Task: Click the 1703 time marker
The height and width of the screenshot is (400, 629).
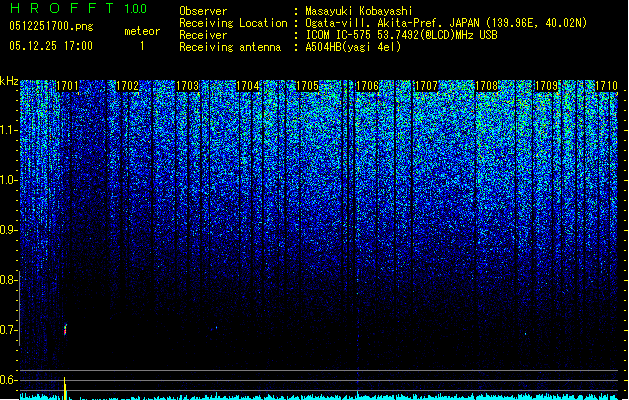Action: click(x=187, y=86)
